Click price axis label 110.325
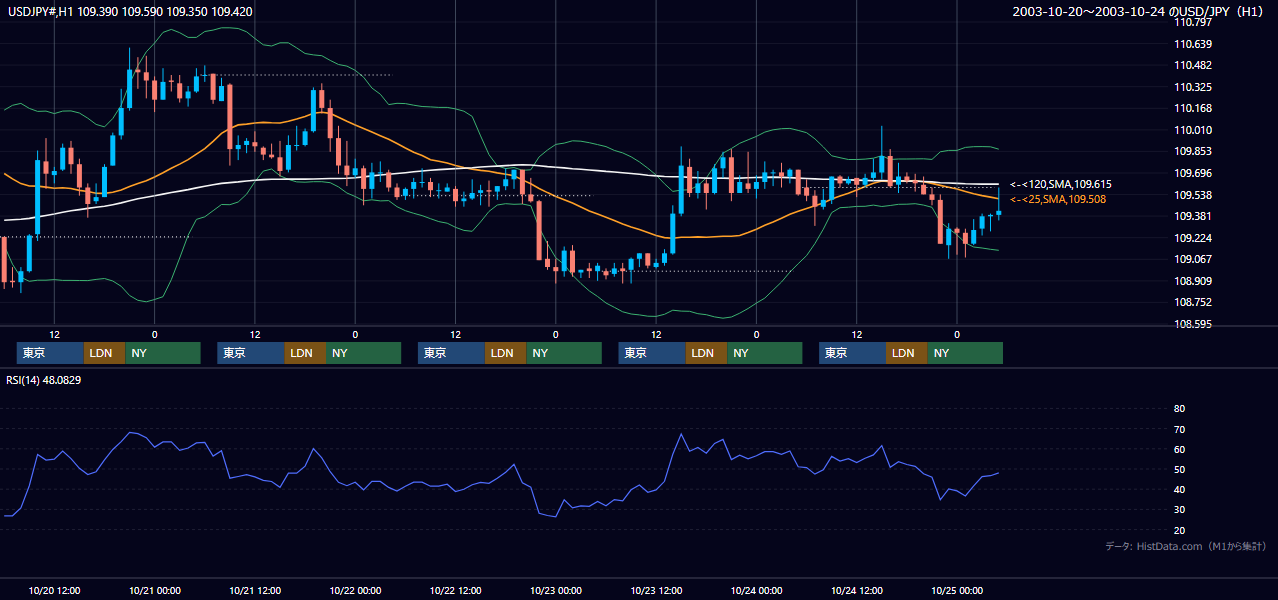The image size is (1278, 600). [x=1193, y=87]
